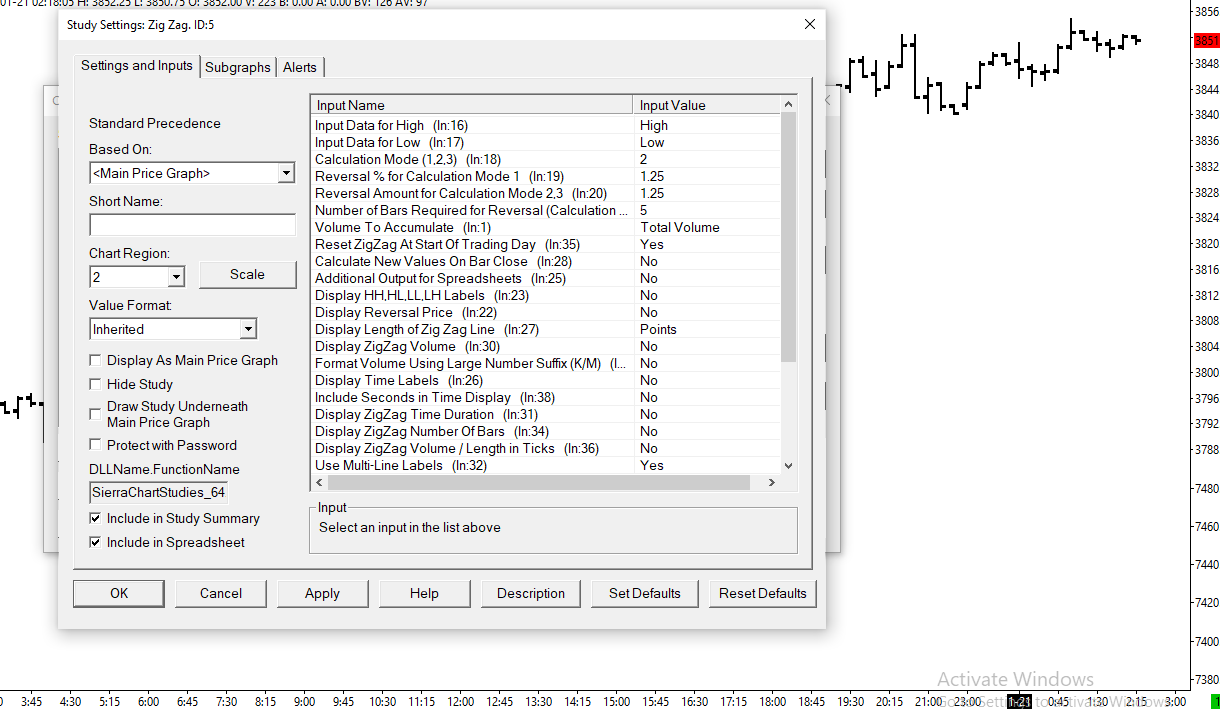
Task: Select Reset ZigZag At Start Of Trading Day
Action: 546,244
